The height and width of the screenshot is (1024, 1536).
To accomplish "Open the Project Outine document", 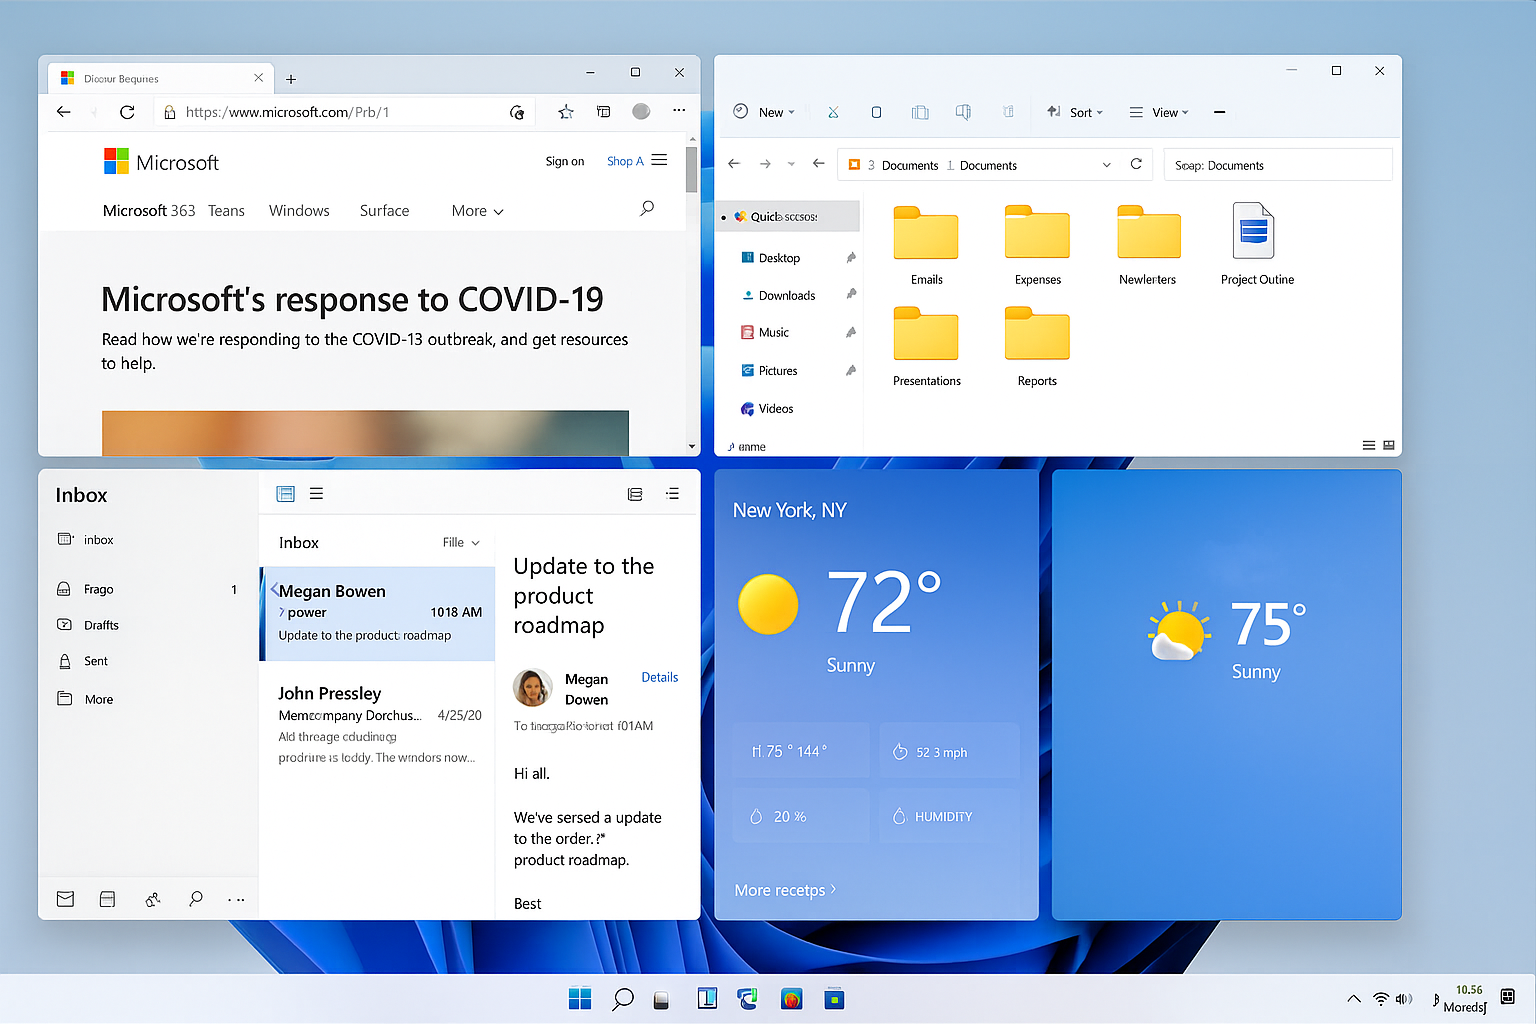I will tap(1257, 245).
